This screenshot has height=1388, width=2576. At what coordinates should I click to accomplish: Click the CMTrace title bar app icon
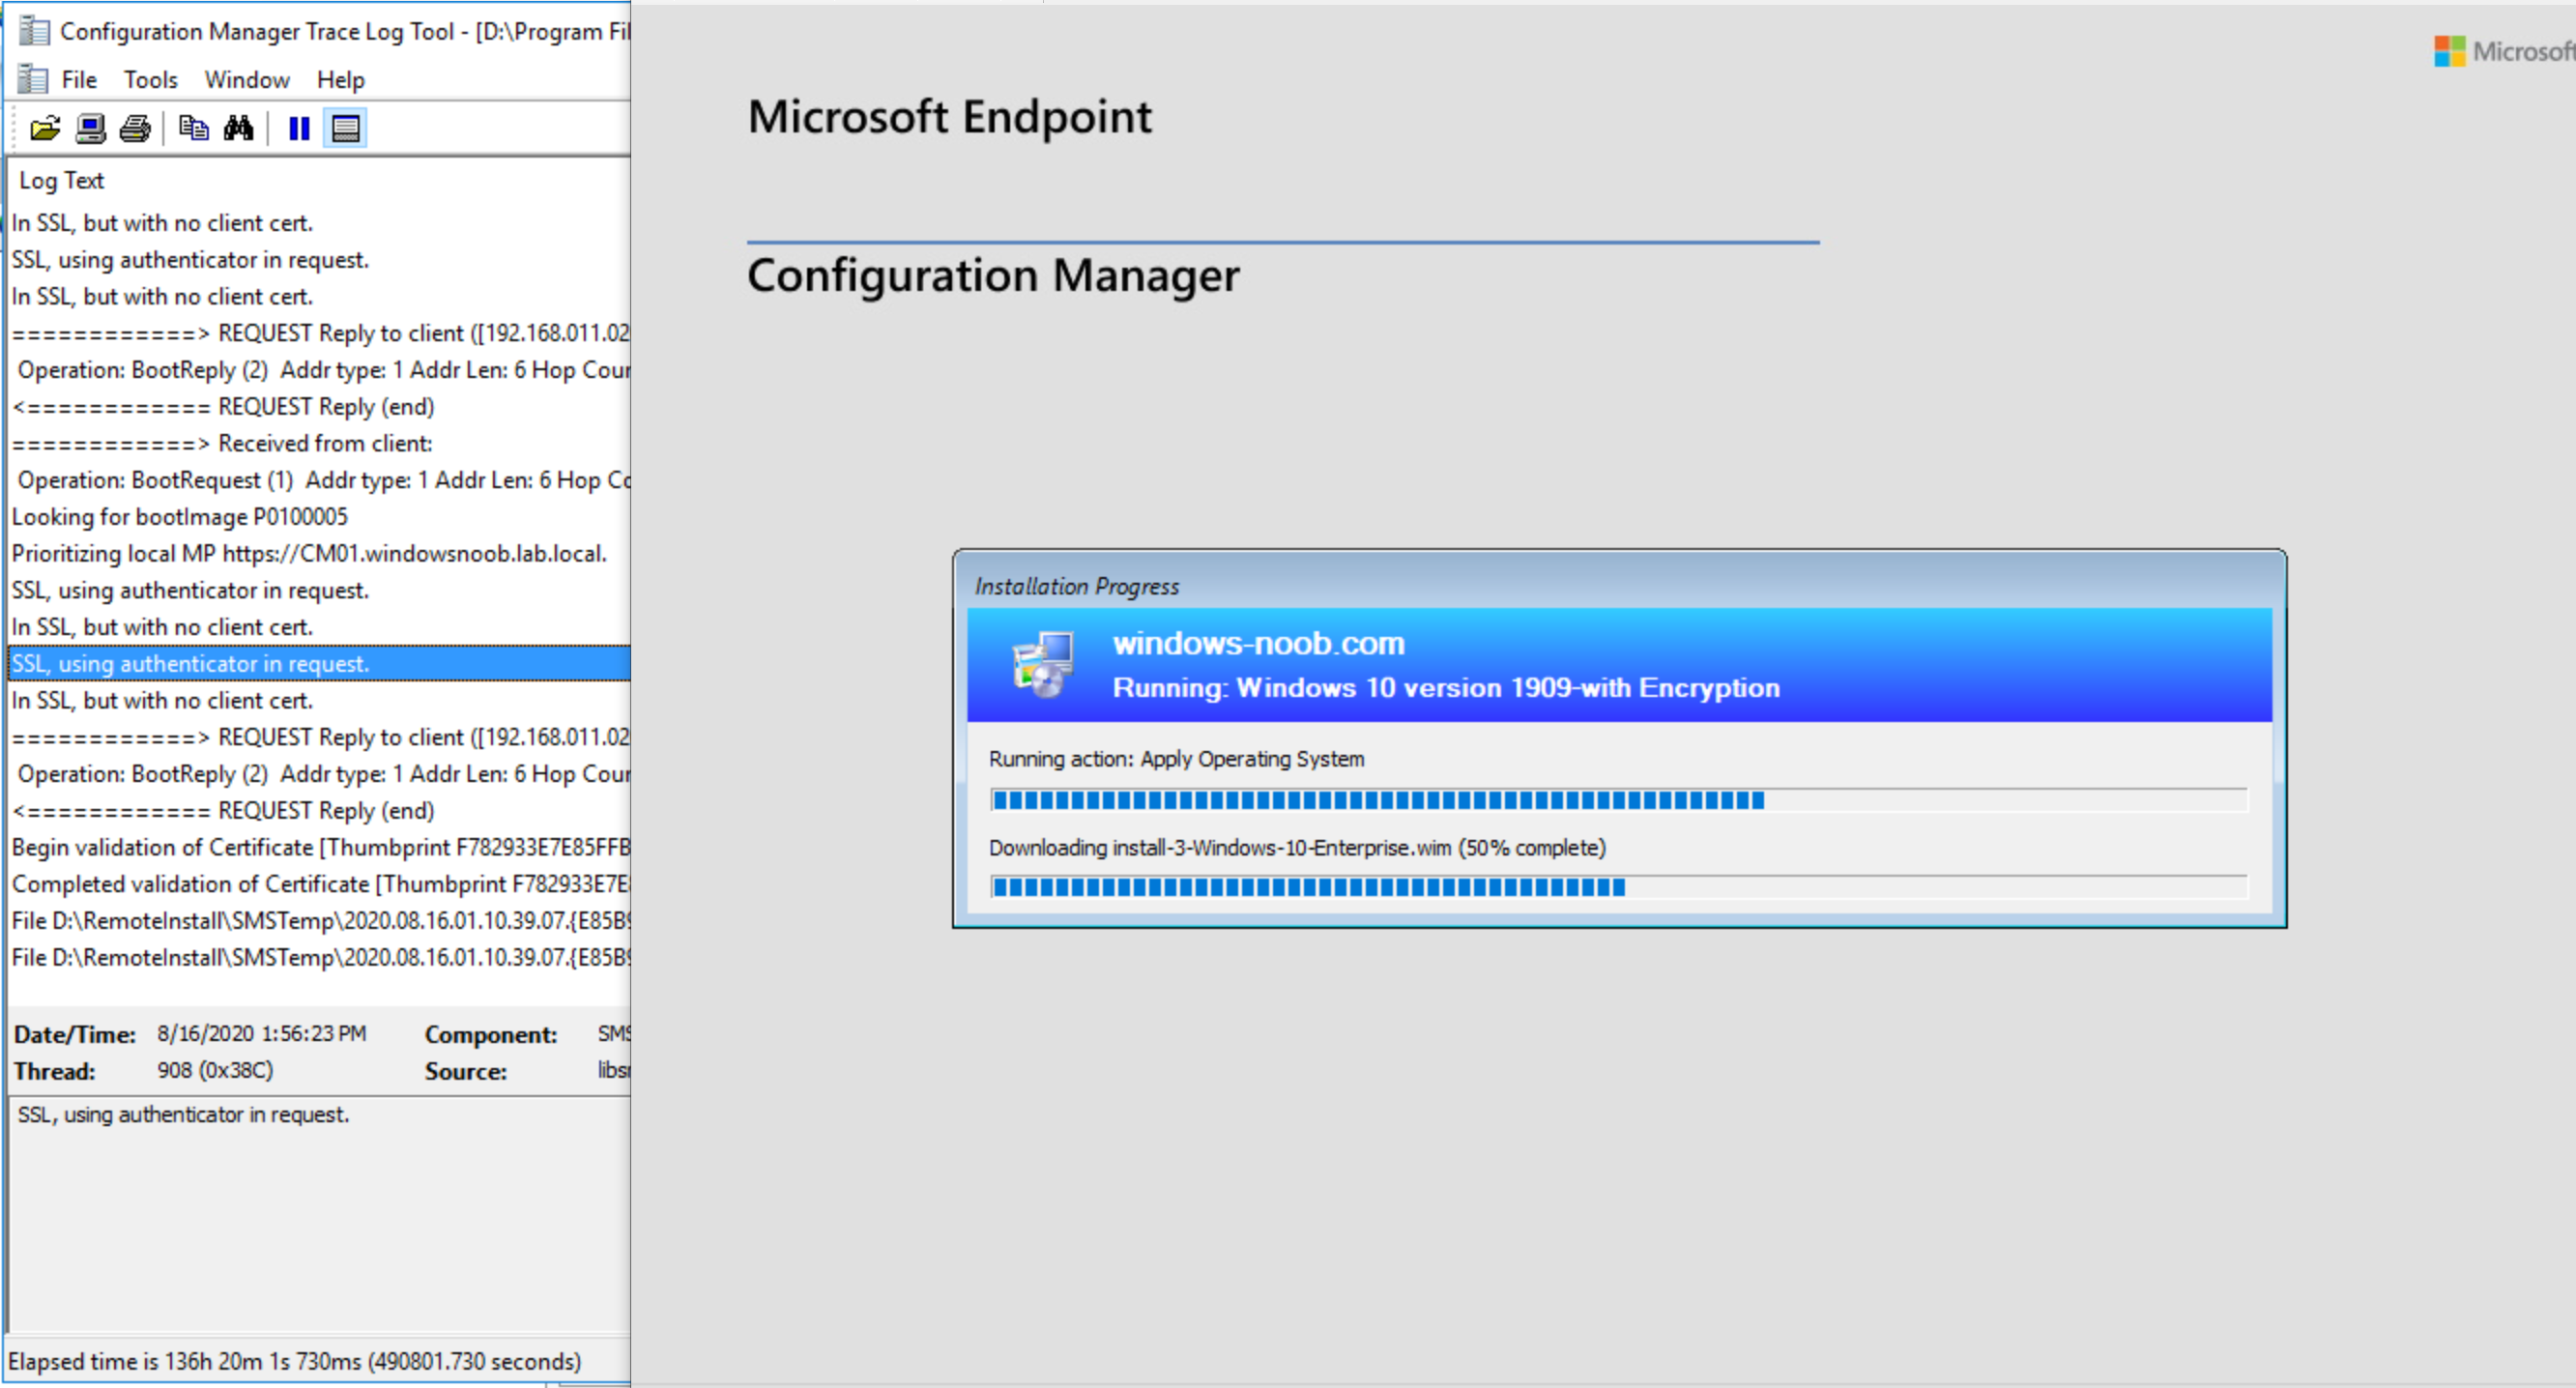[34, 31]
